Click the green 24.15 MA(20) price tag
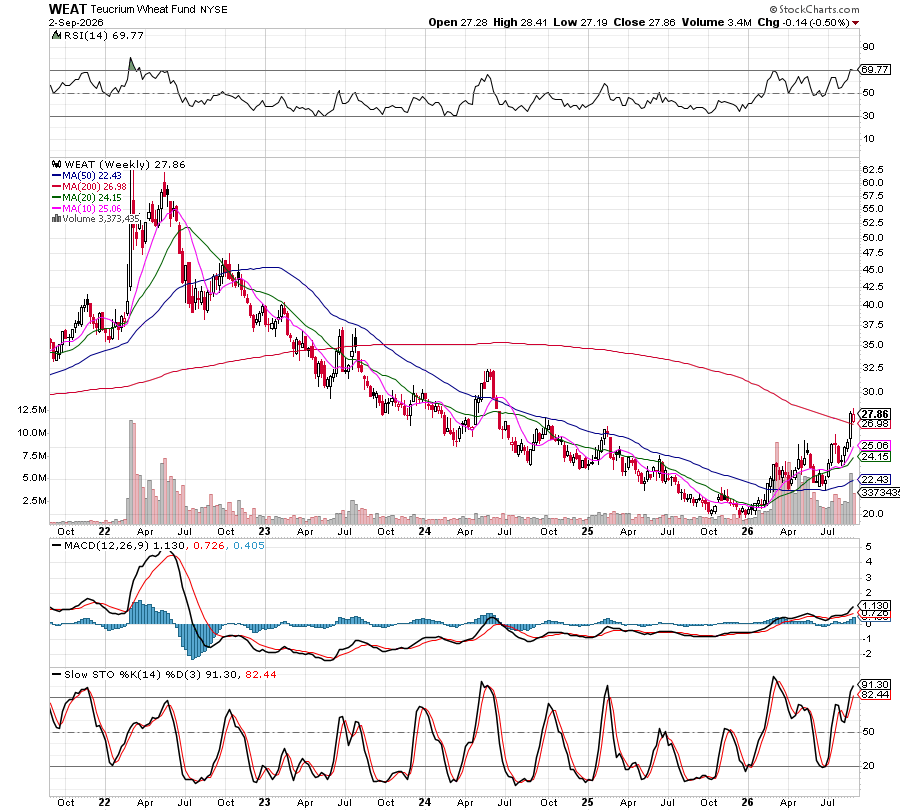The image size is (900, 811). tap(875, 457)
